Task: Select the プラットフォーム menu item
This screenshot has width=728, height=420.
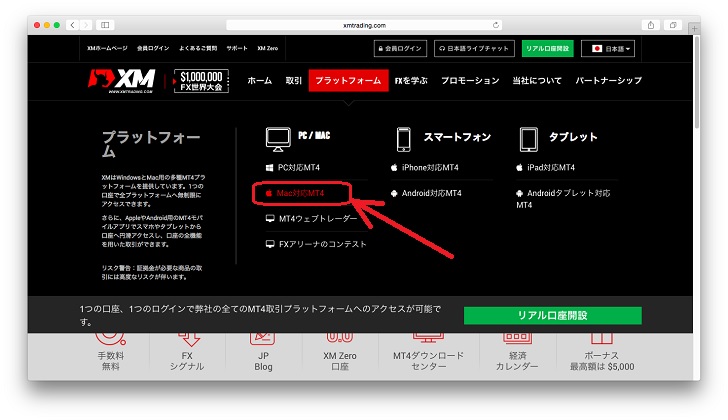Action: [348, 81]
